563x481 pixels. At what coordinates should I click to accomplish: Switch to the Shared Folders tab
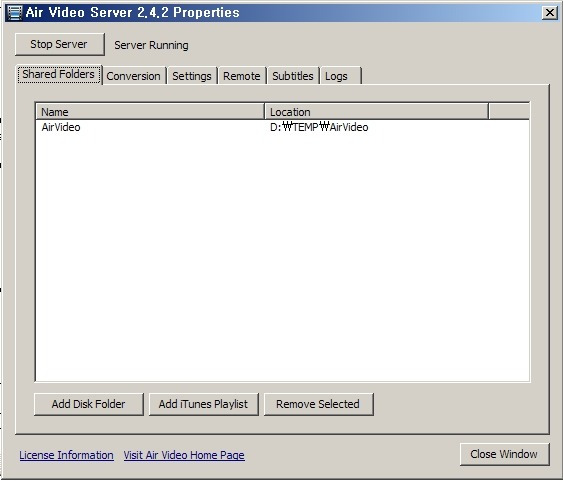click(59, 74)
